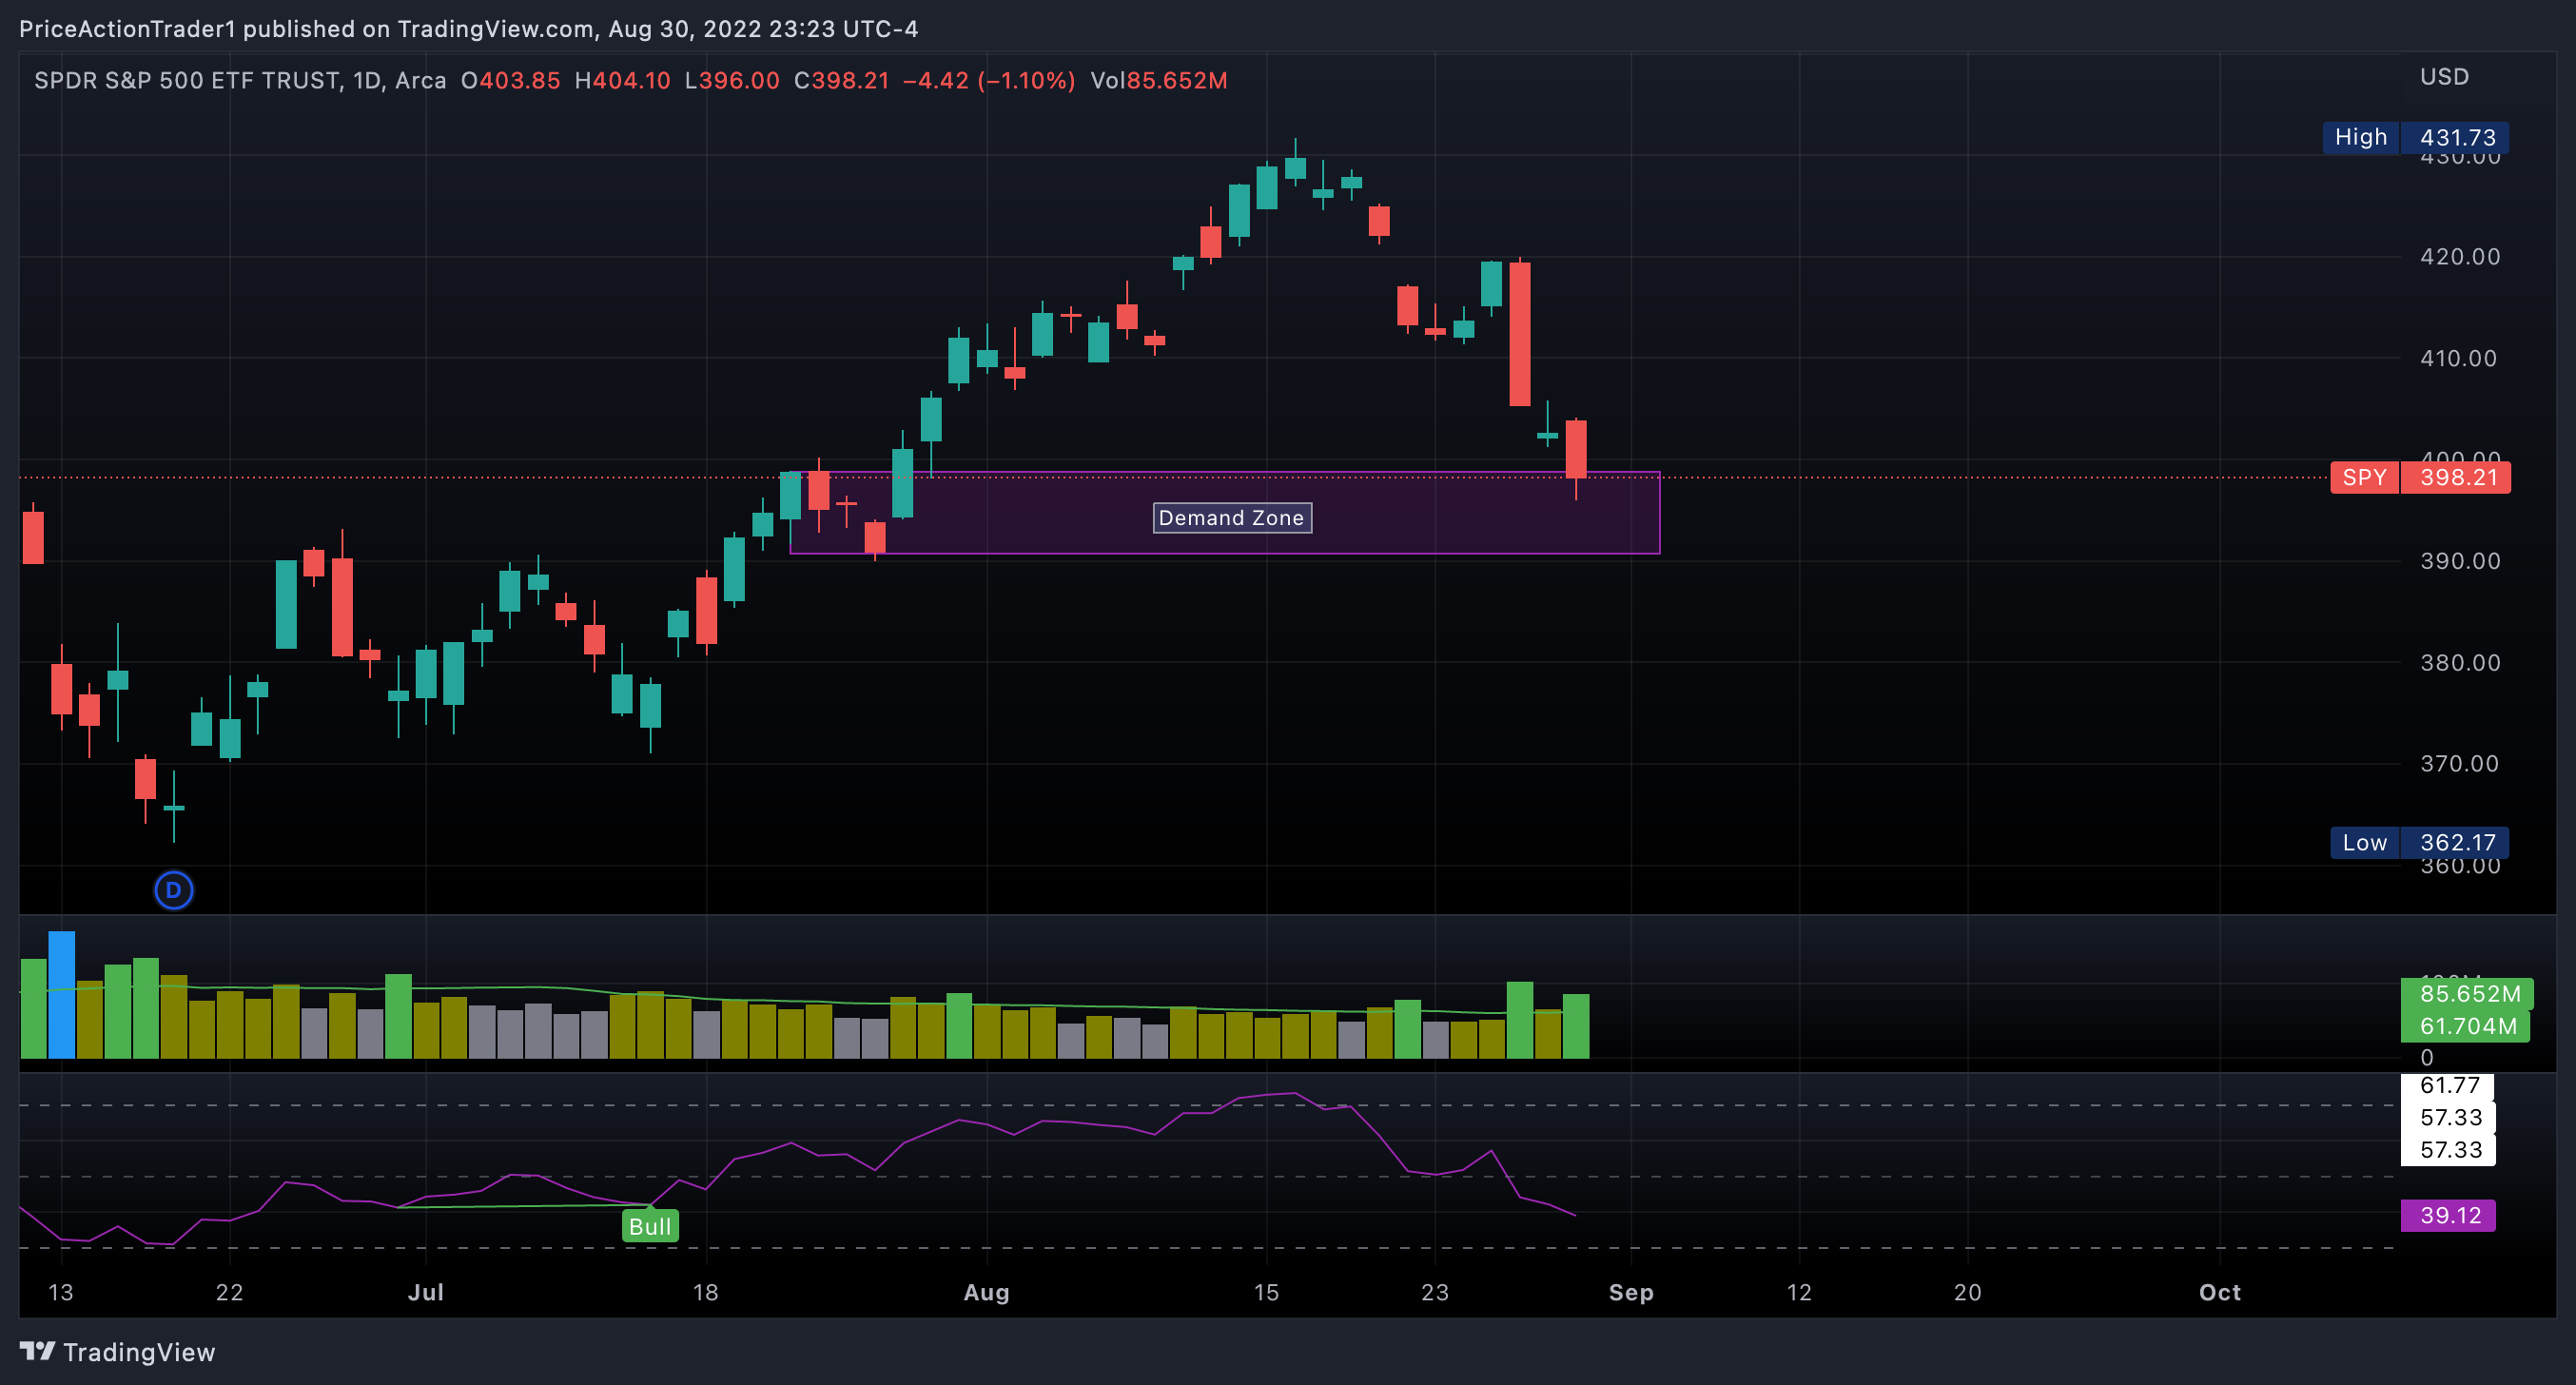
Task: Click the close value C398.21
Action: point(841,81)
